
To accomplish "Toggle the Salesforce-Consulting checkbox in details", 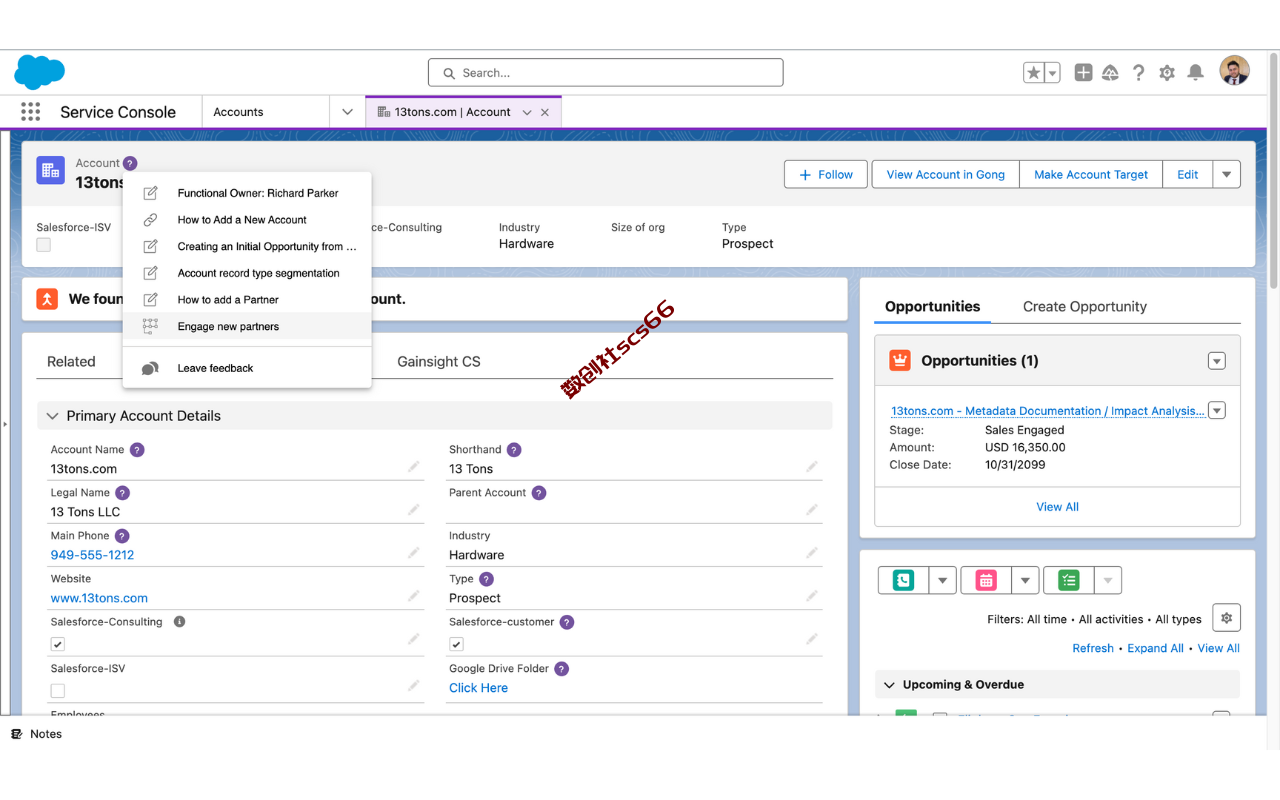I will 58,645.
